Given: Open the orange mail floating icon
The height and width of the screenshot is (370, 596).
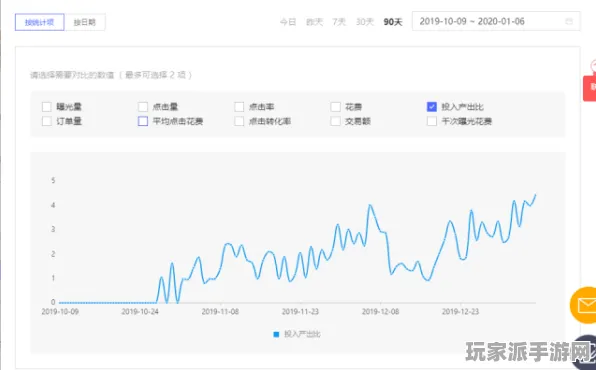Looking at the screenshot, I should coord(584,305).
